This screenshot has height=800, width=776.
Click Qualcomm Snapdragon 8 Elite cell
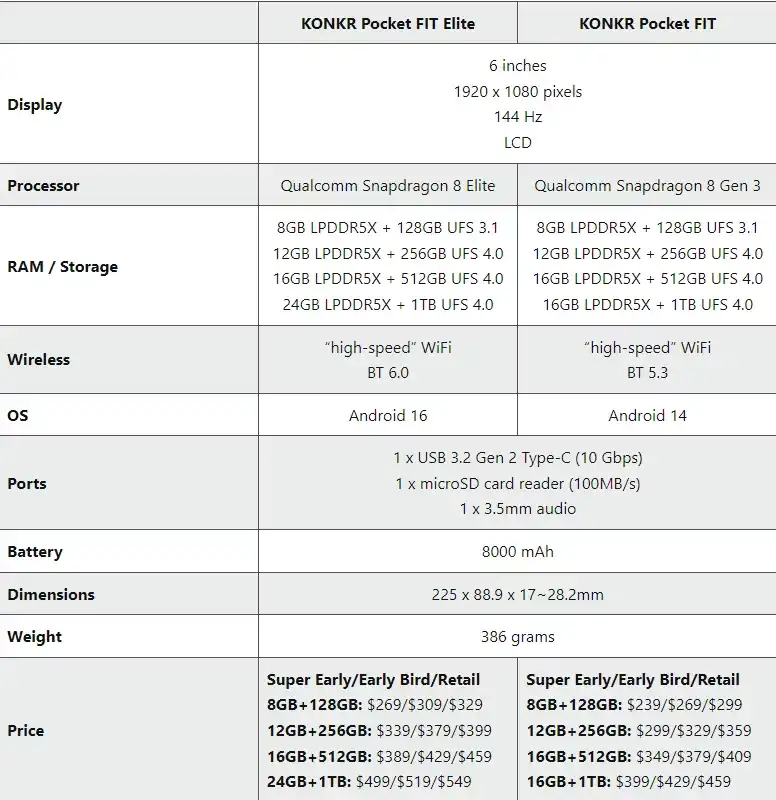(x=388, y=185)
